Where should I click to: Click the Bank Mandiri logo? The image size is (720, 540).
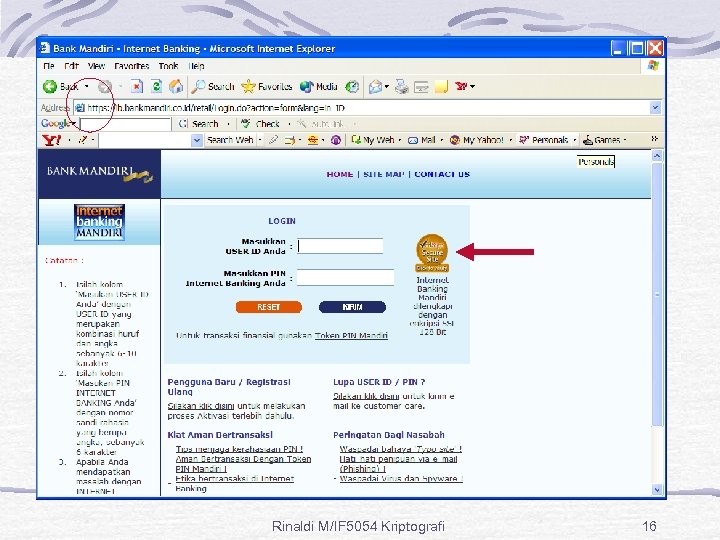pyautogui.click(x=100, y=174)
